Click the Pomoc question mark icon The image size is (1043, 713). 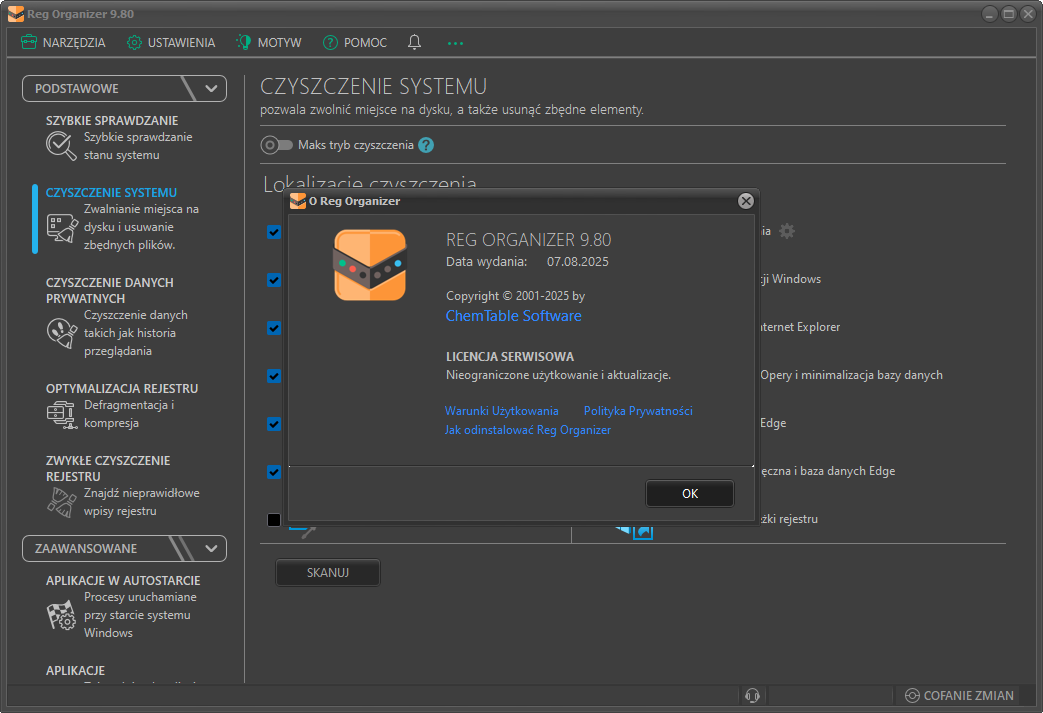[330, 43]
